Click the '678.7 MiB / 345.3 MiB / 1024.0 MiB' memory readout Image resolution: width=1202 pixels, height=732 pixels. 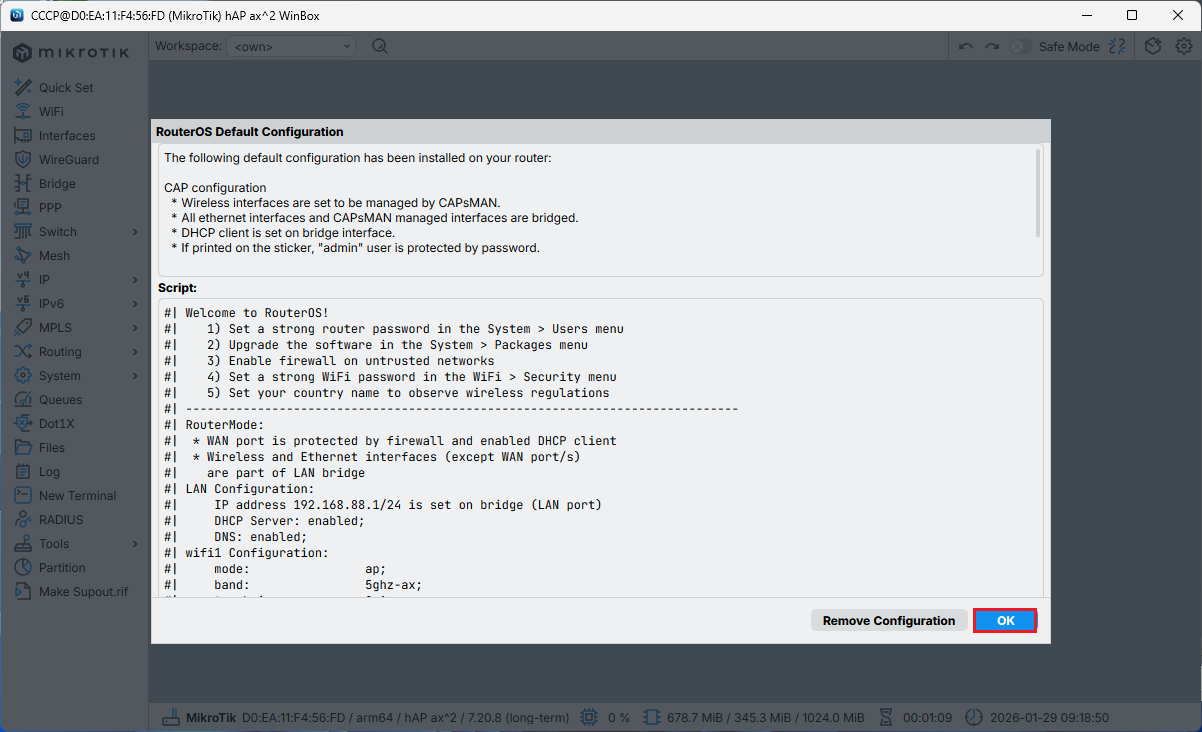[765, 718]
